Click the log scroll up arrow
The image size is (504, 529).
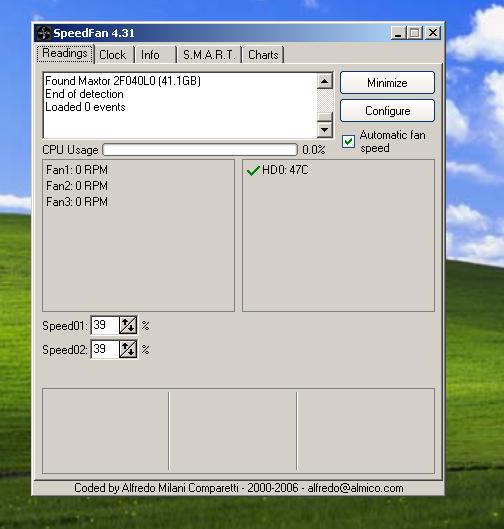(325, 81)
